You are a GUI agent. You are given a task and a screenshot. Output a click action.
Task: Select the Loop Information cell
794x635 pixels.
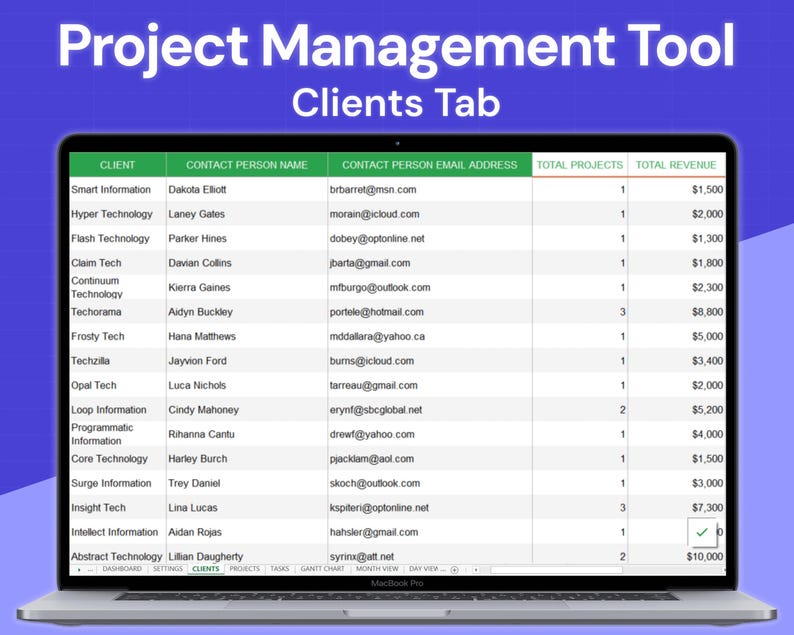[x=117, y=410]
